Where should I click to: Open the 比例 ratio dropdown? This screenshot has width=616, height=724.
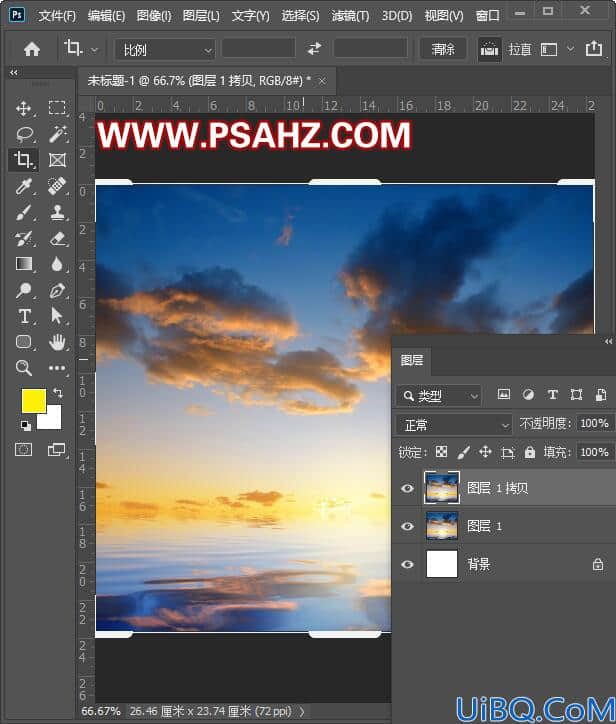pyautogui.click(x=164, y=49)
